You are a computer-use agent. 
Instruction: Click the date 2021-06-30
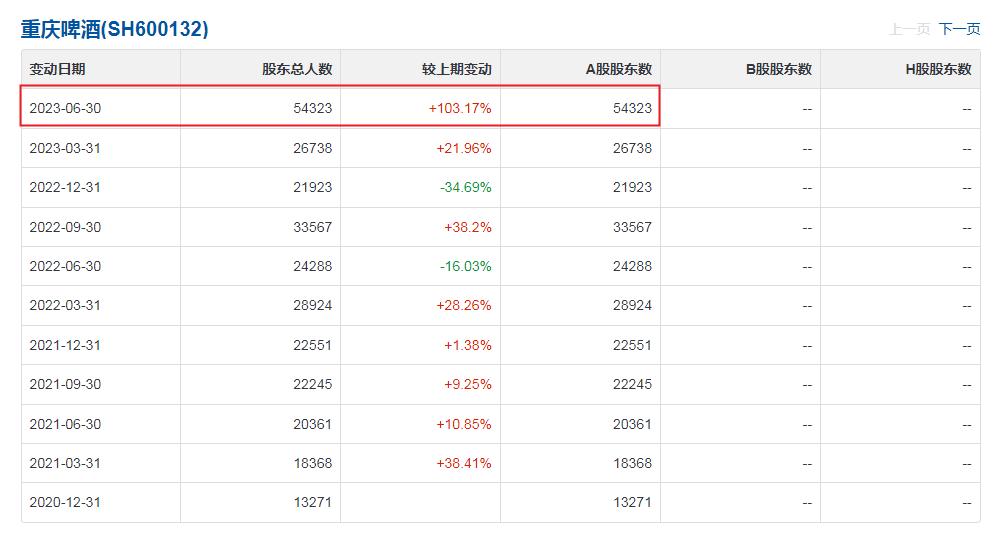pos(65,424)
